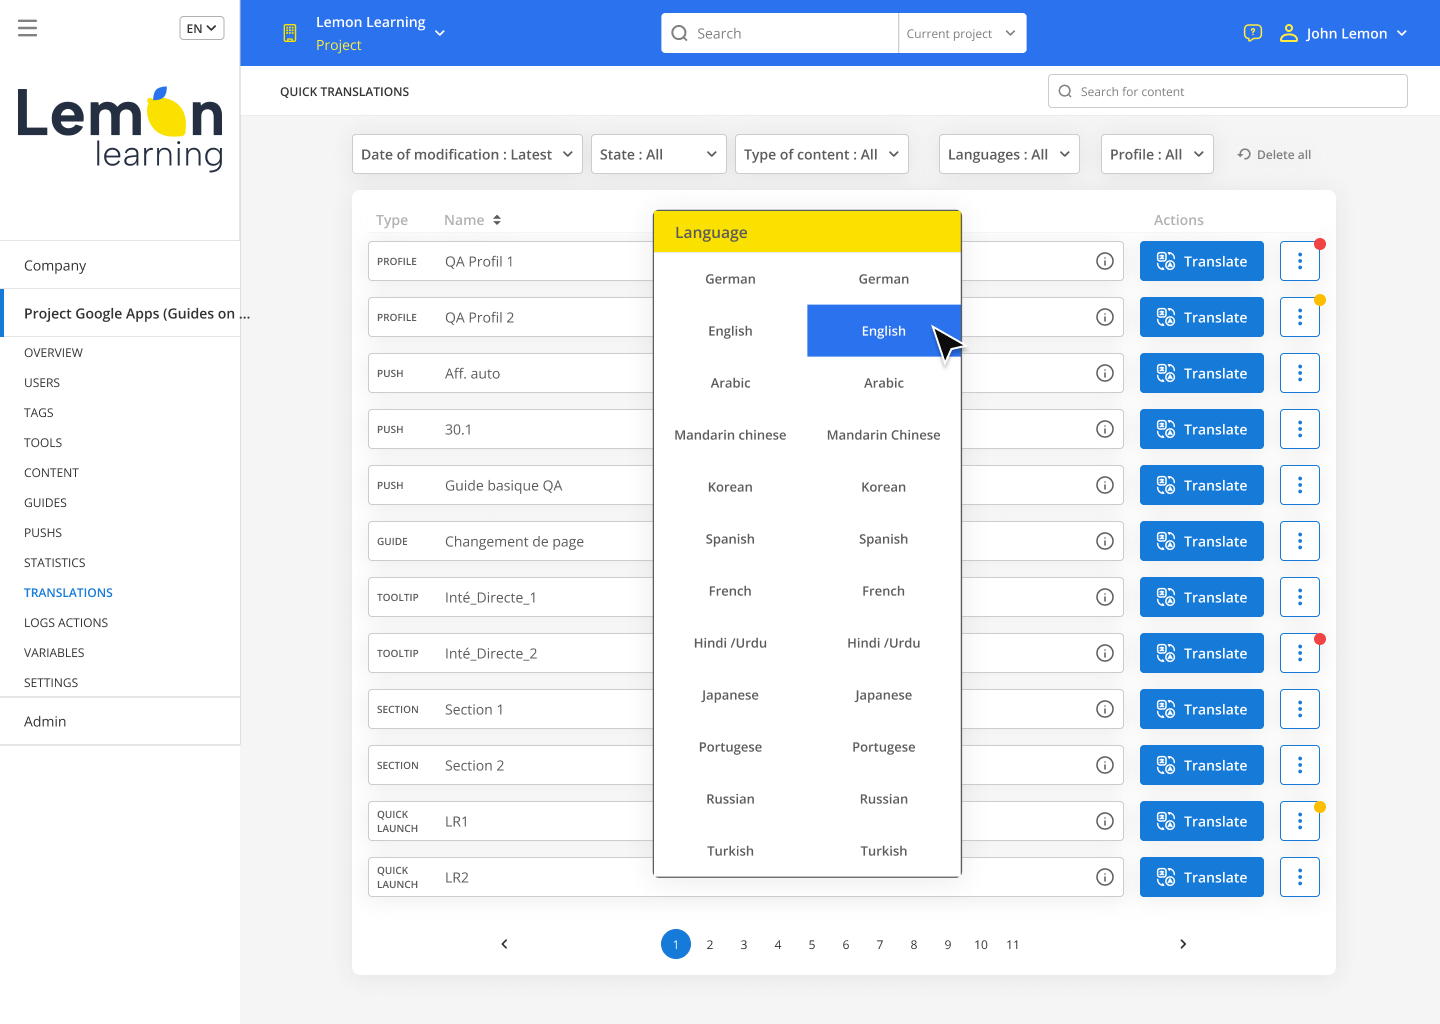
Task: Click the Delete all icon
Action: coord(1243,154)
